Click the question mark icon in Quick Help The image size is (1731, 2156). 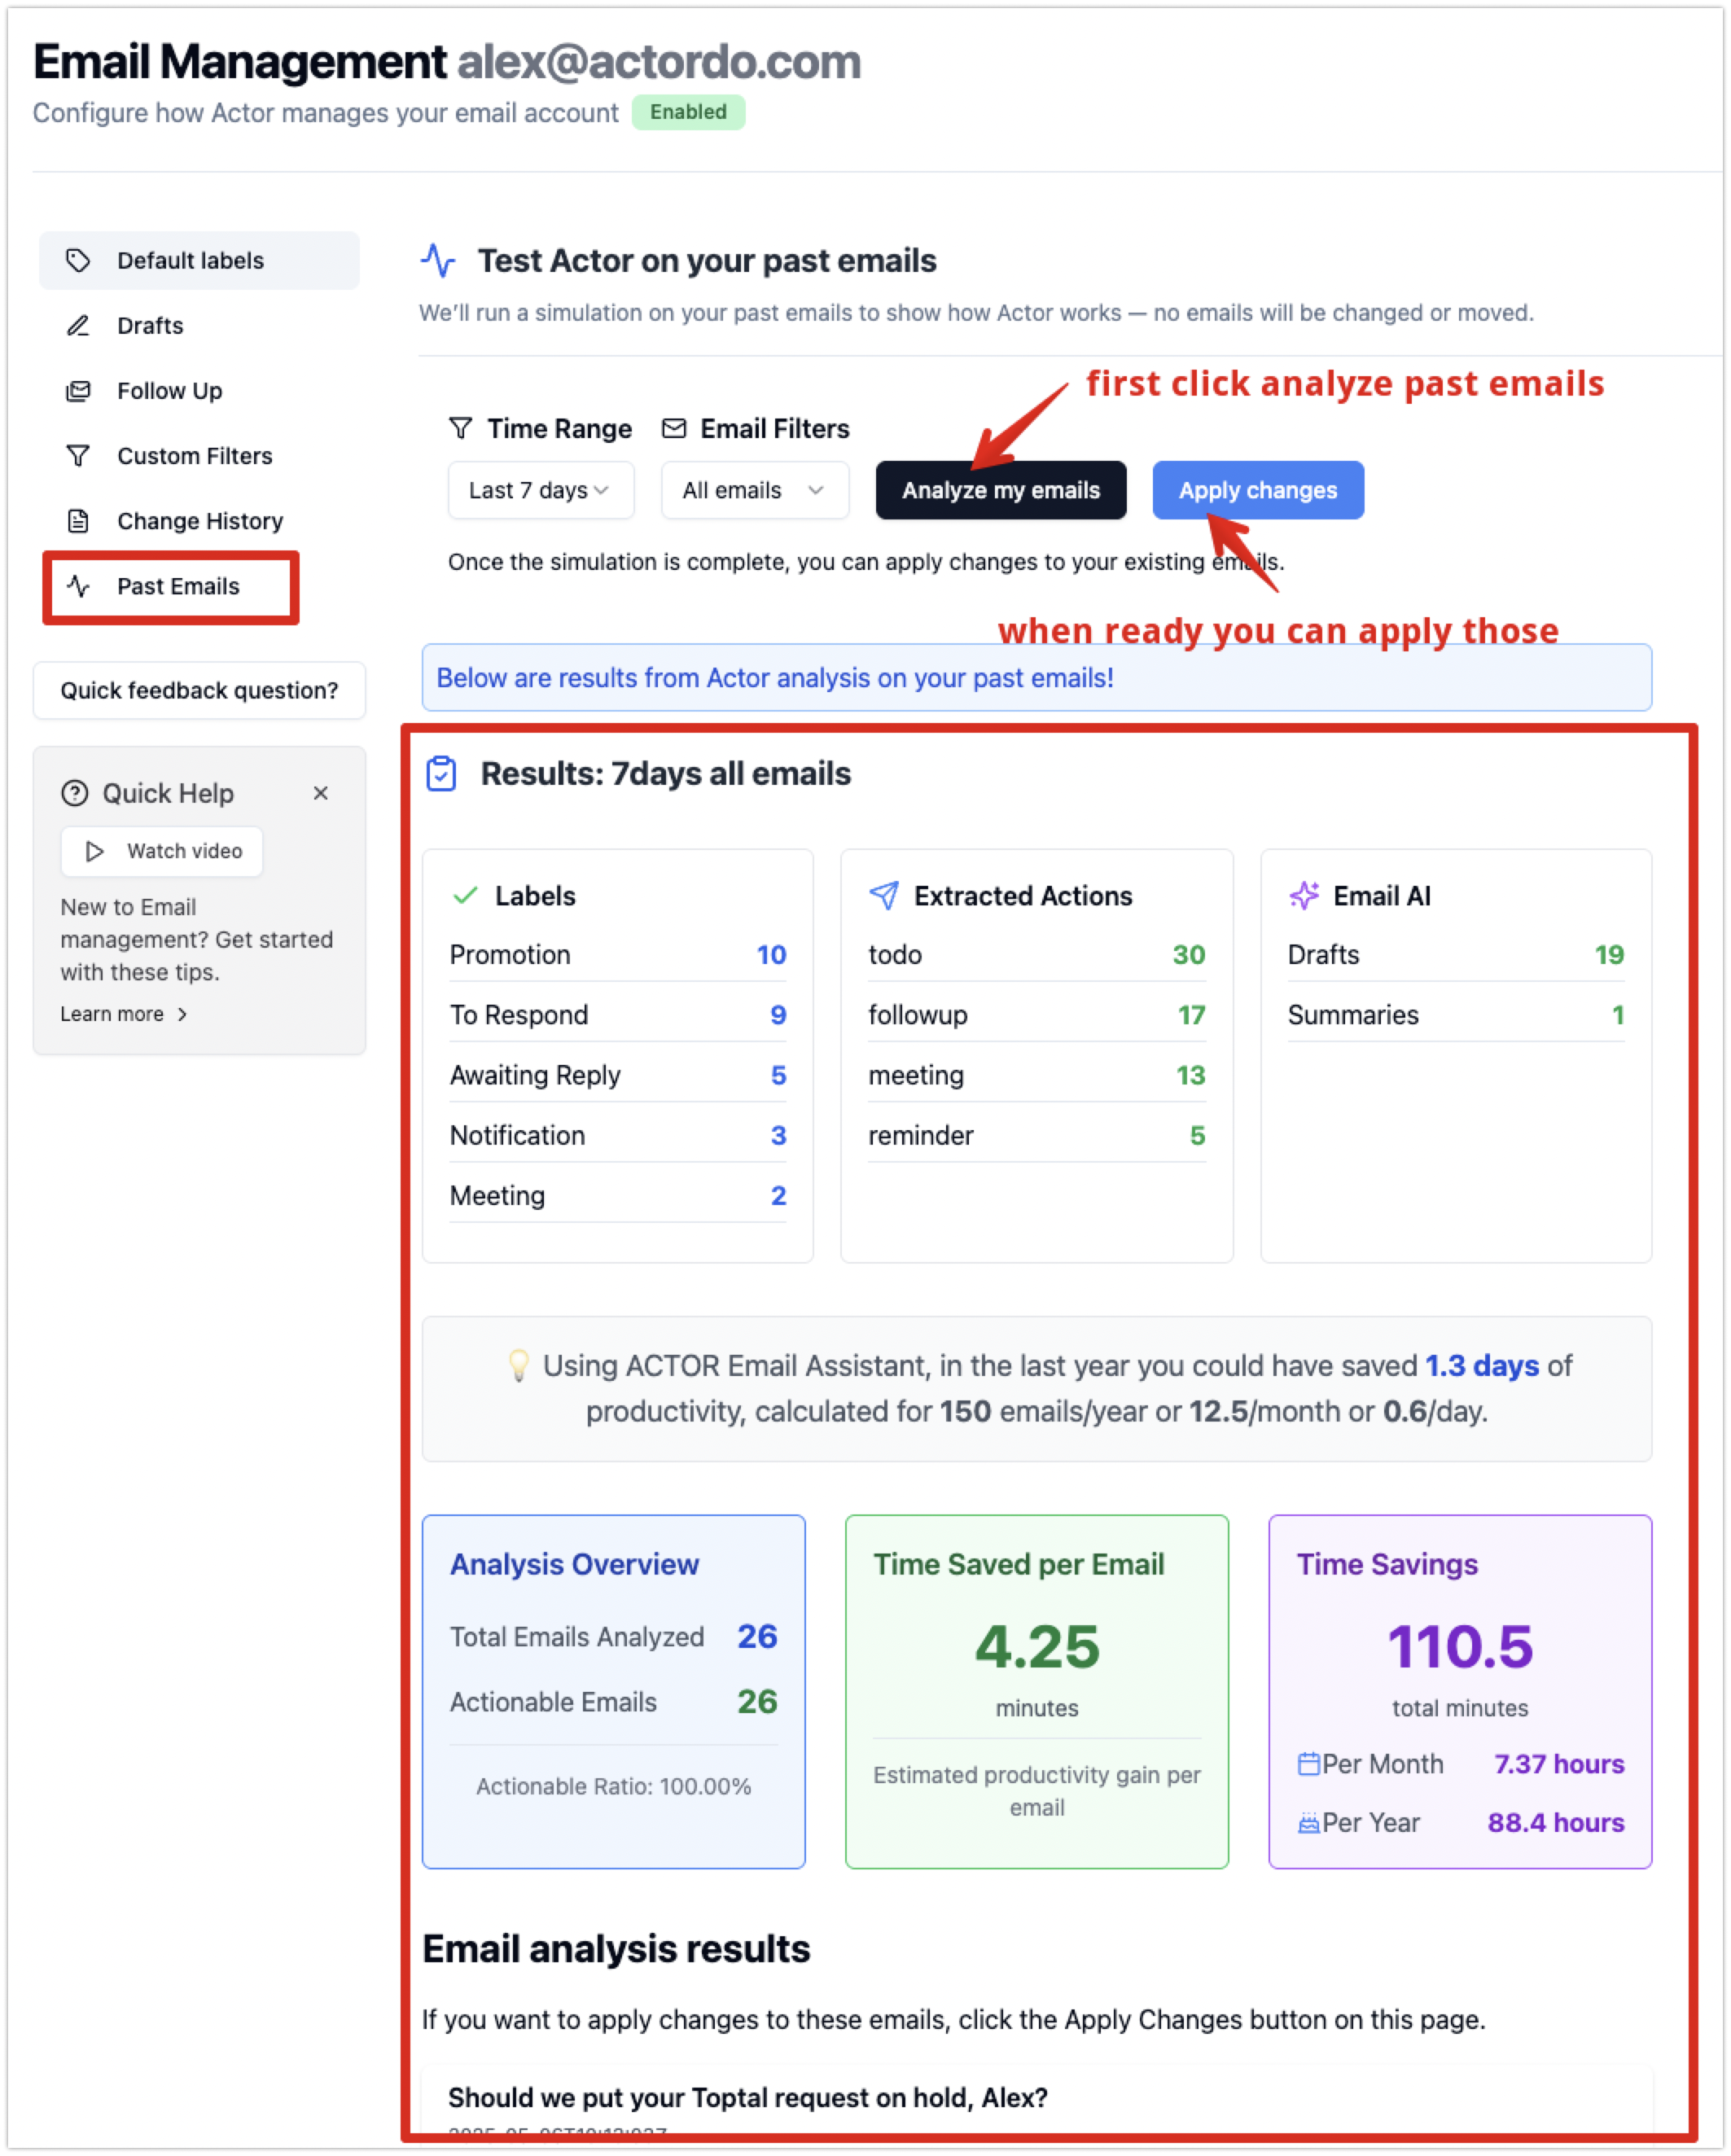click(75, 793)
